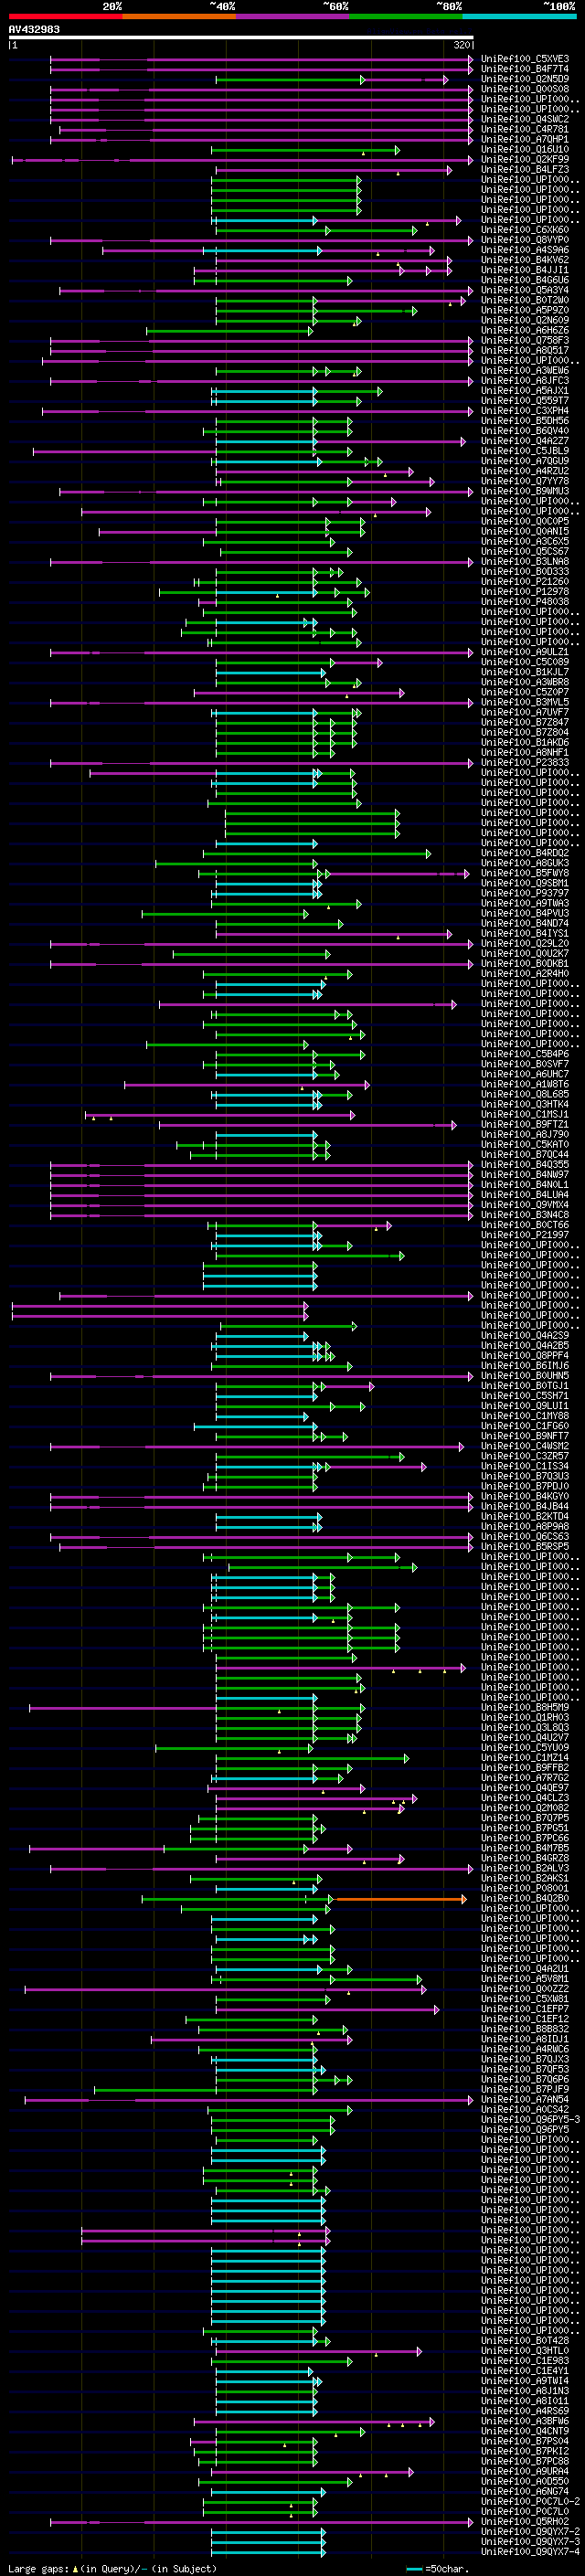Viewport: 585px width, 2576px height.
Task: Select the UniRef100_A5AJX1 label
Action: [x=525, y=390]
